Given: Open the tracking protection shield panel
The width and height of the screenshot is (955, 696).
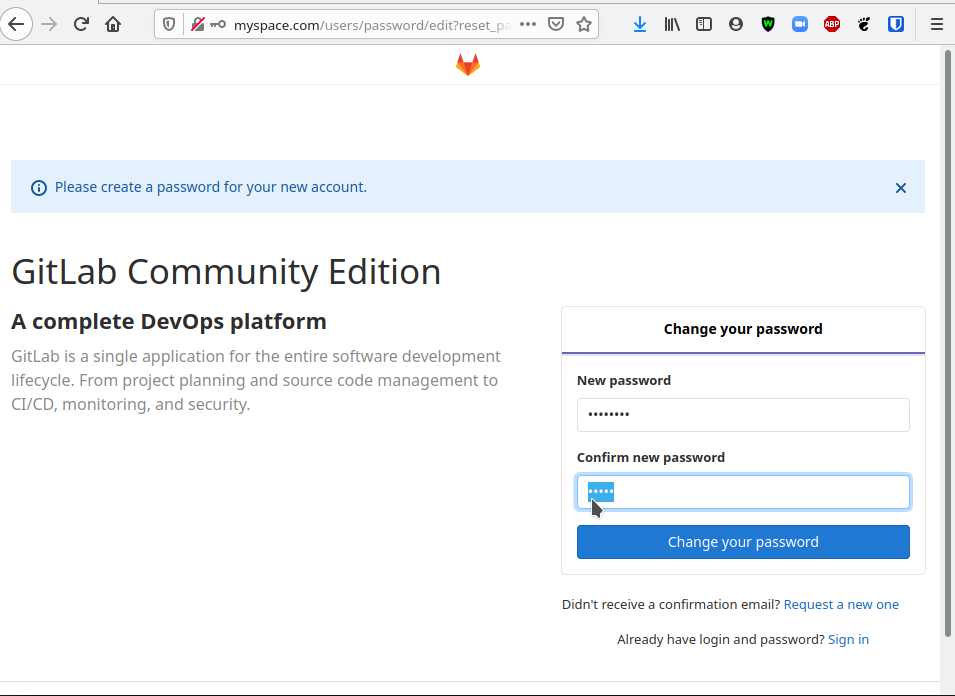Looking at the screenshot, I should point(169,24).
